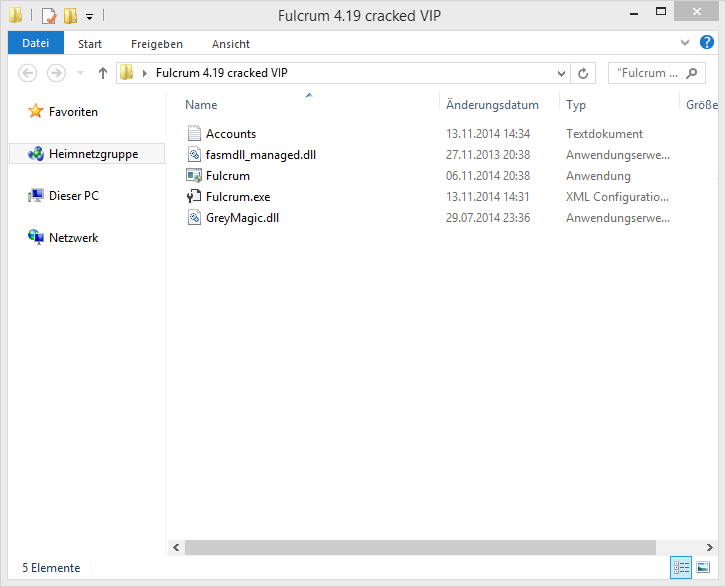Viewport: 726px width, 587px height.
Task: Select Dieser PC in the navigation pane
Action: (74, 196)
